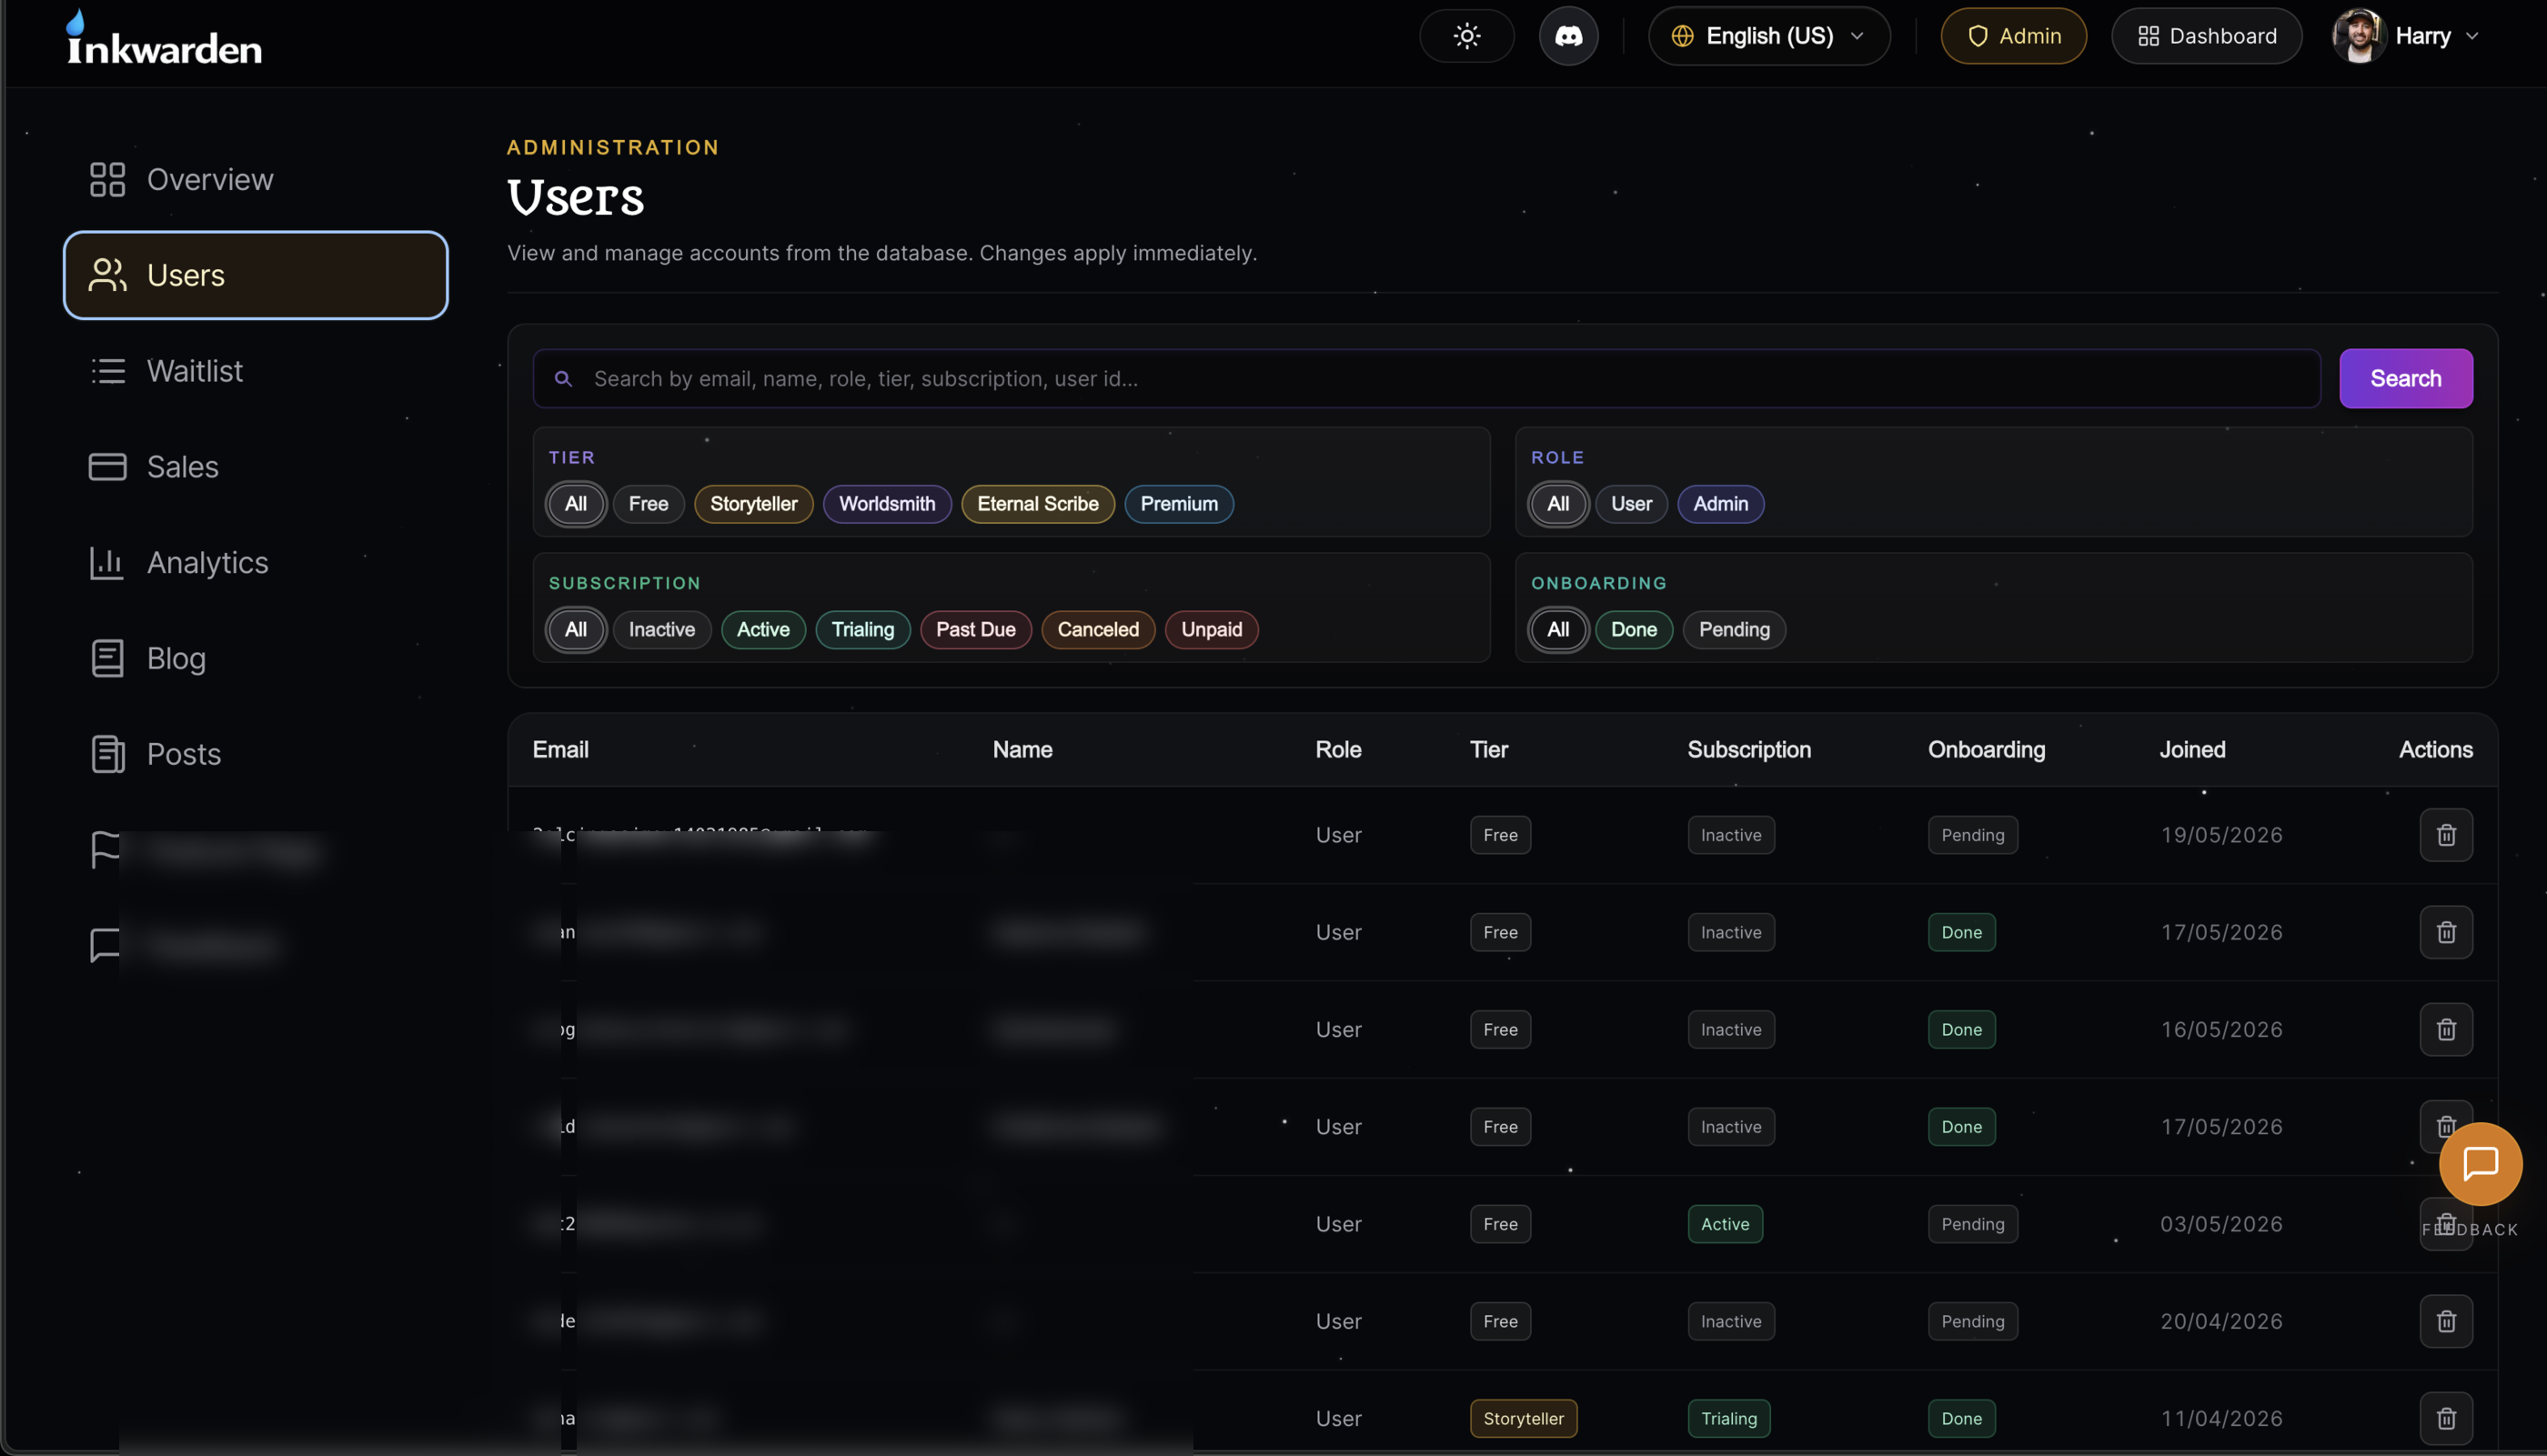This screenshot has width=2547, height=1456.
Task: Click the Admin button in the header
Action: pyautogui.click(x=2013, y=36)
